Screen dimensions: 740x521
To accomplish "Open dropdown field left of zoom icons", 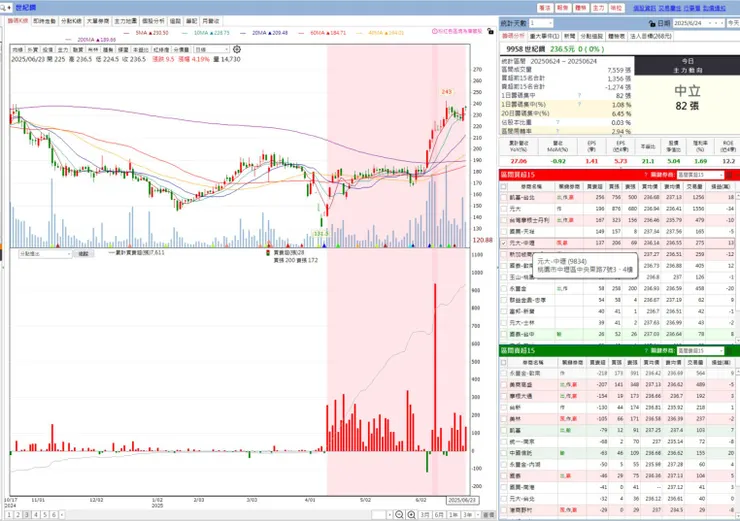I will [382, 515].
